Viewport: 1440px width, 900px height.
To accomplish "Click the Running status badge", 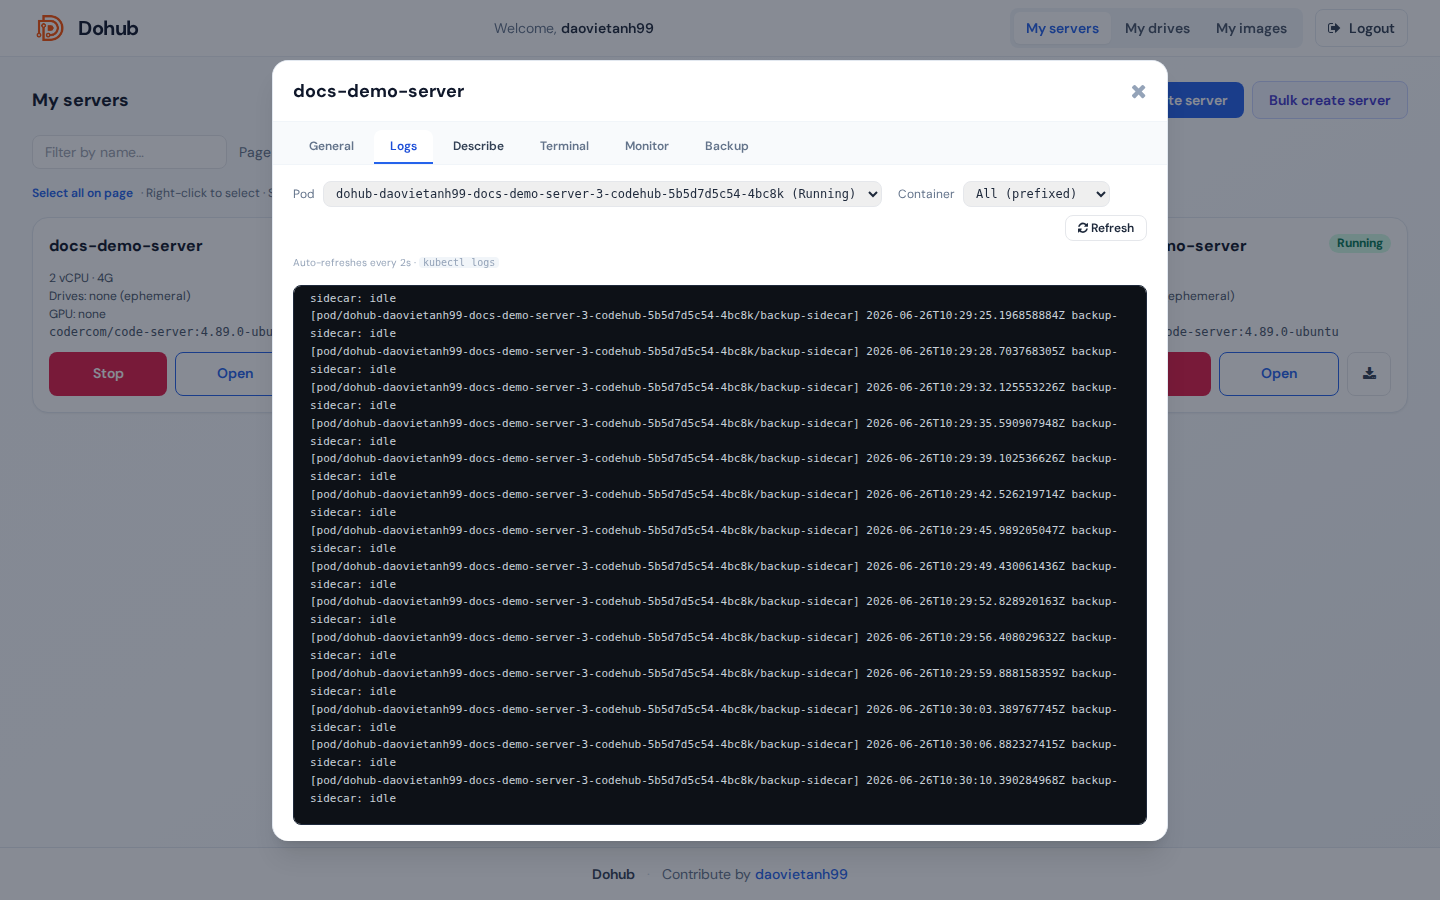I will coord(1359,243).
